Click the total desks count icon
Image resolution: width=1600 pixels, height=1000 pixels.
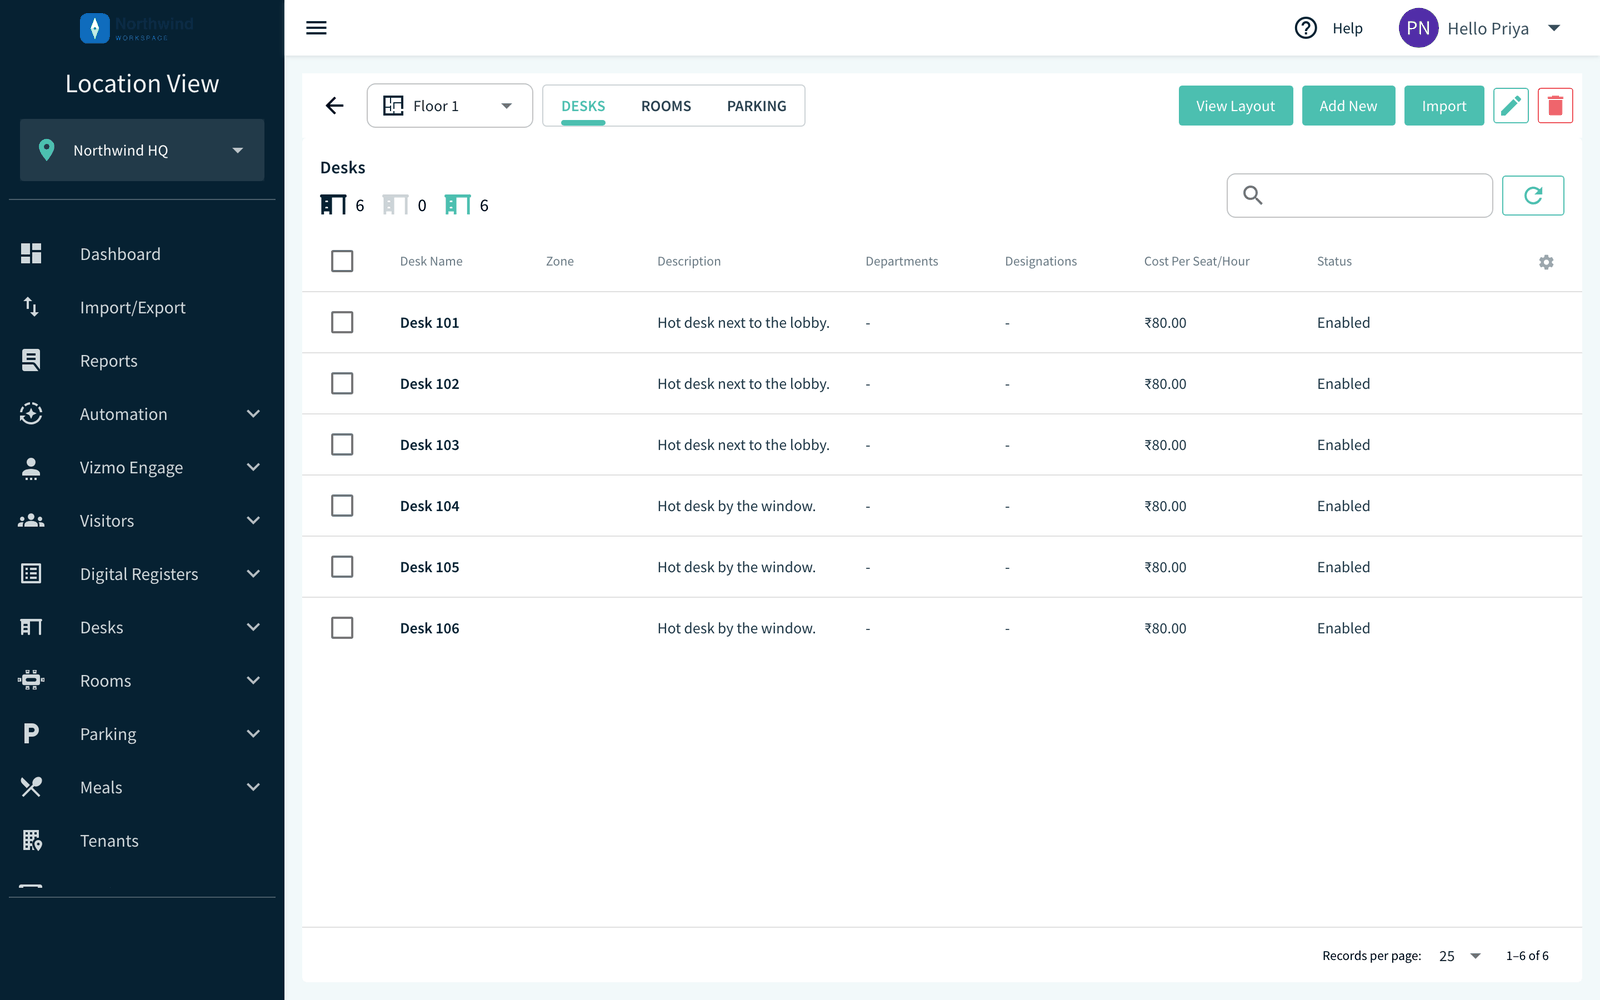tap(333, 205)
